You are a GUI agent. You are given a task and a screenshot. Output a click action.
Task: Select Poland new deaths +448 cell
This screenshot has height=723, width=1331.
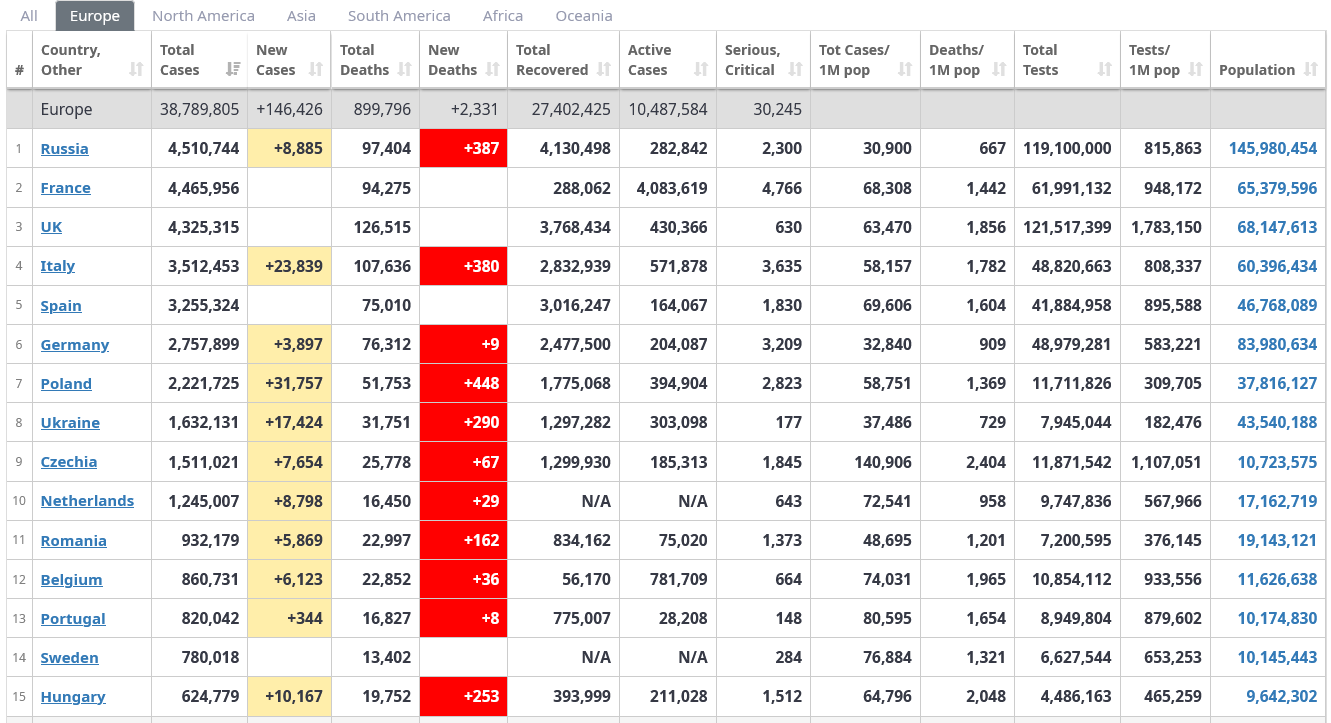pyautogui.click(x=464, y=384)
